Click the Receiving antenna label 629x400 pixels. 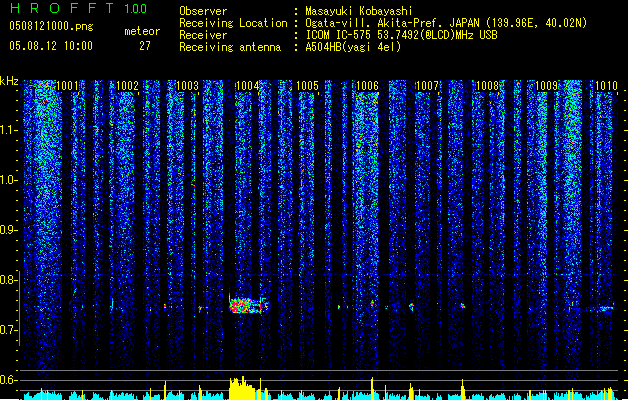230,47
